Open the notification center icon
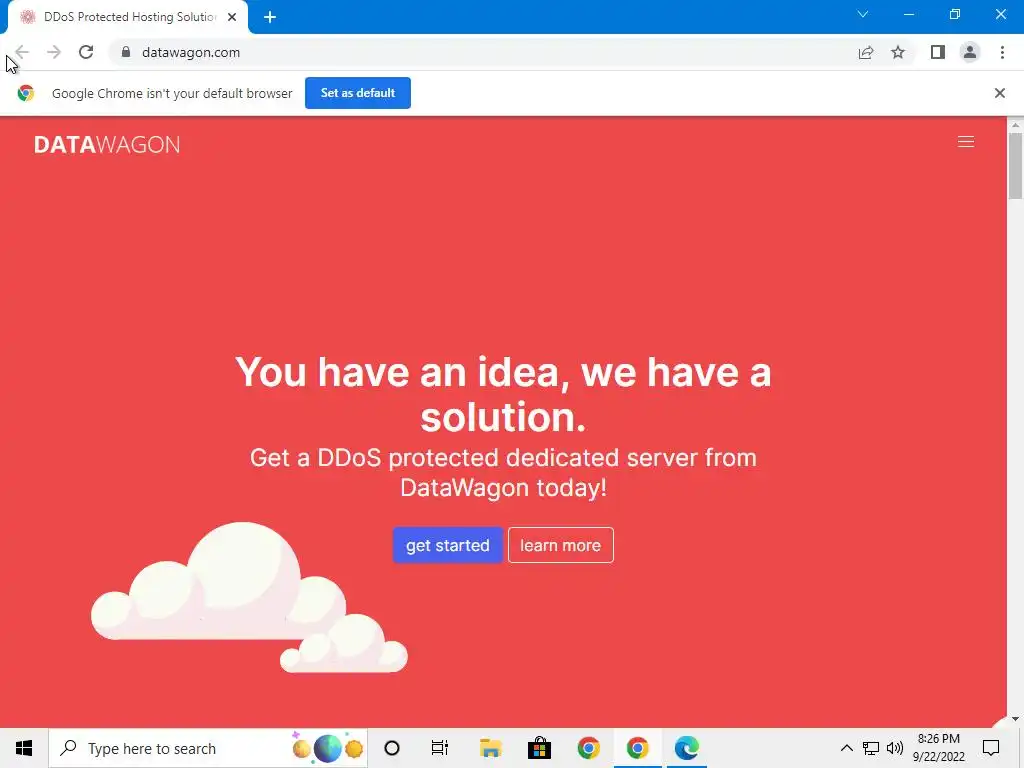Screen dimensions: 1024x768 coord(991,748)
